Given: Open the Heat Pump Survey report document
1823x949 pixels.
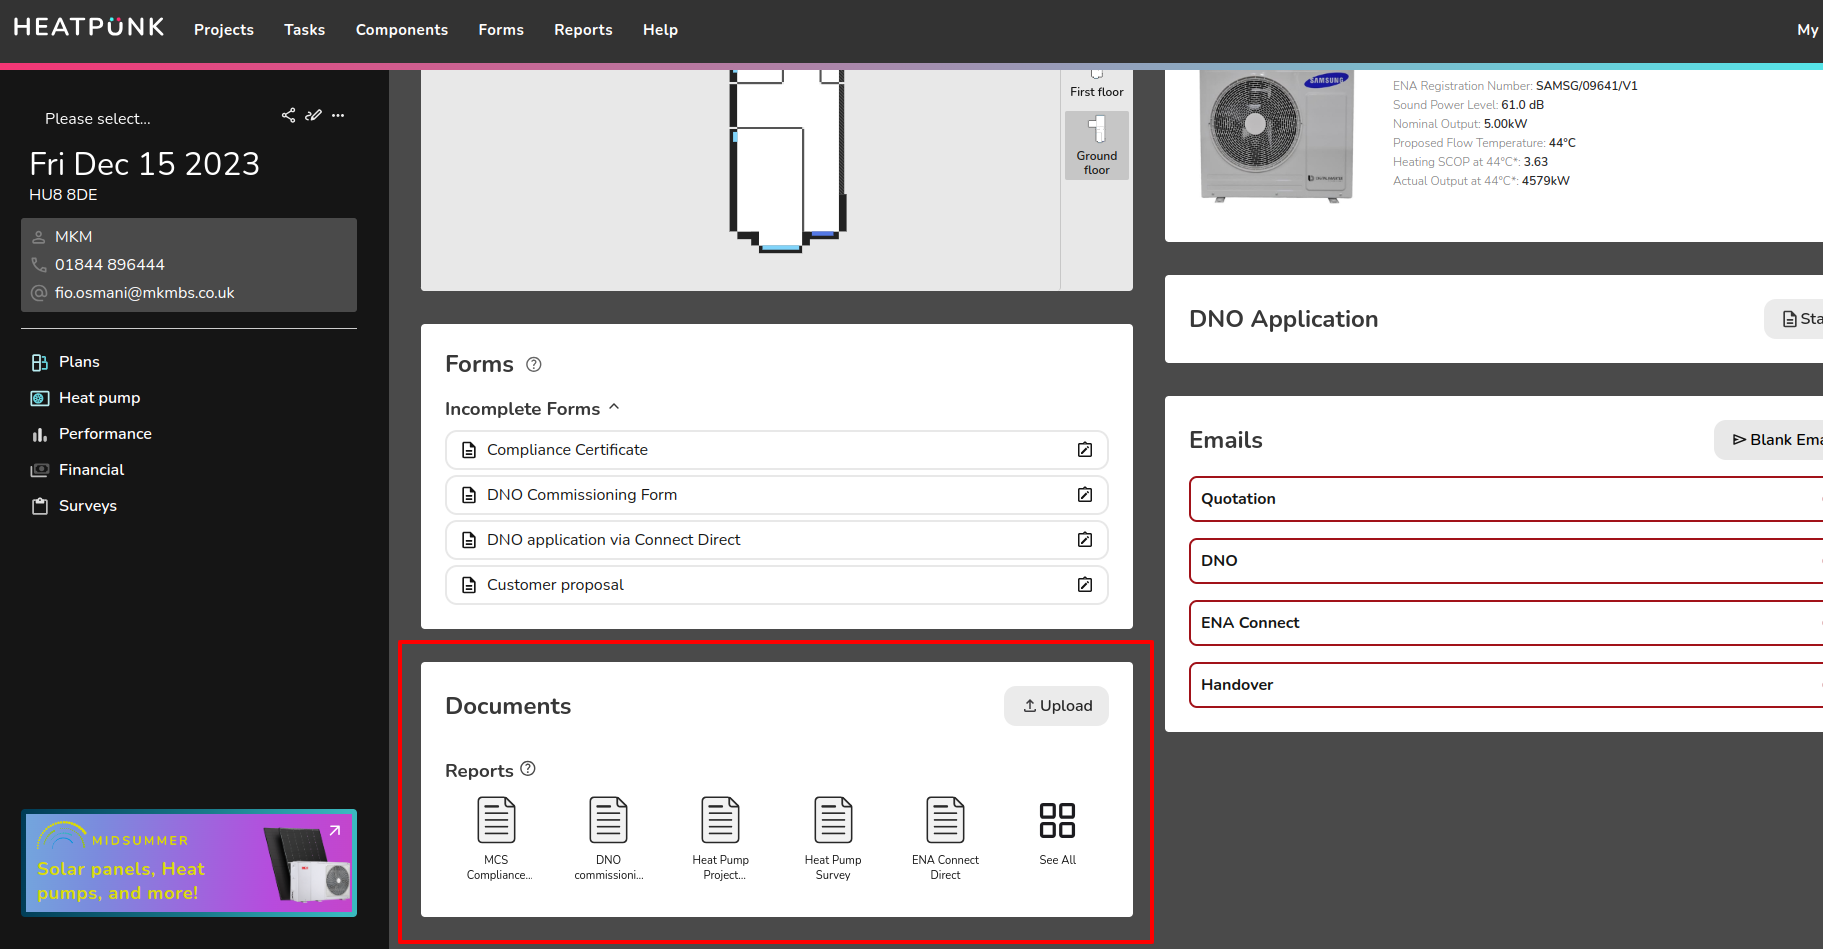Looking at the screenshot, I should [833, 838].
